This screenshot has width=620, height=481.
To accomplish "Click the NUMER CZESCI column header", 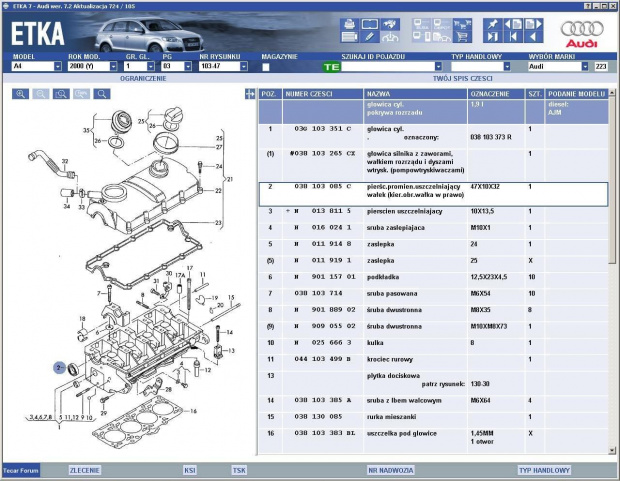I will coord(323,94).
